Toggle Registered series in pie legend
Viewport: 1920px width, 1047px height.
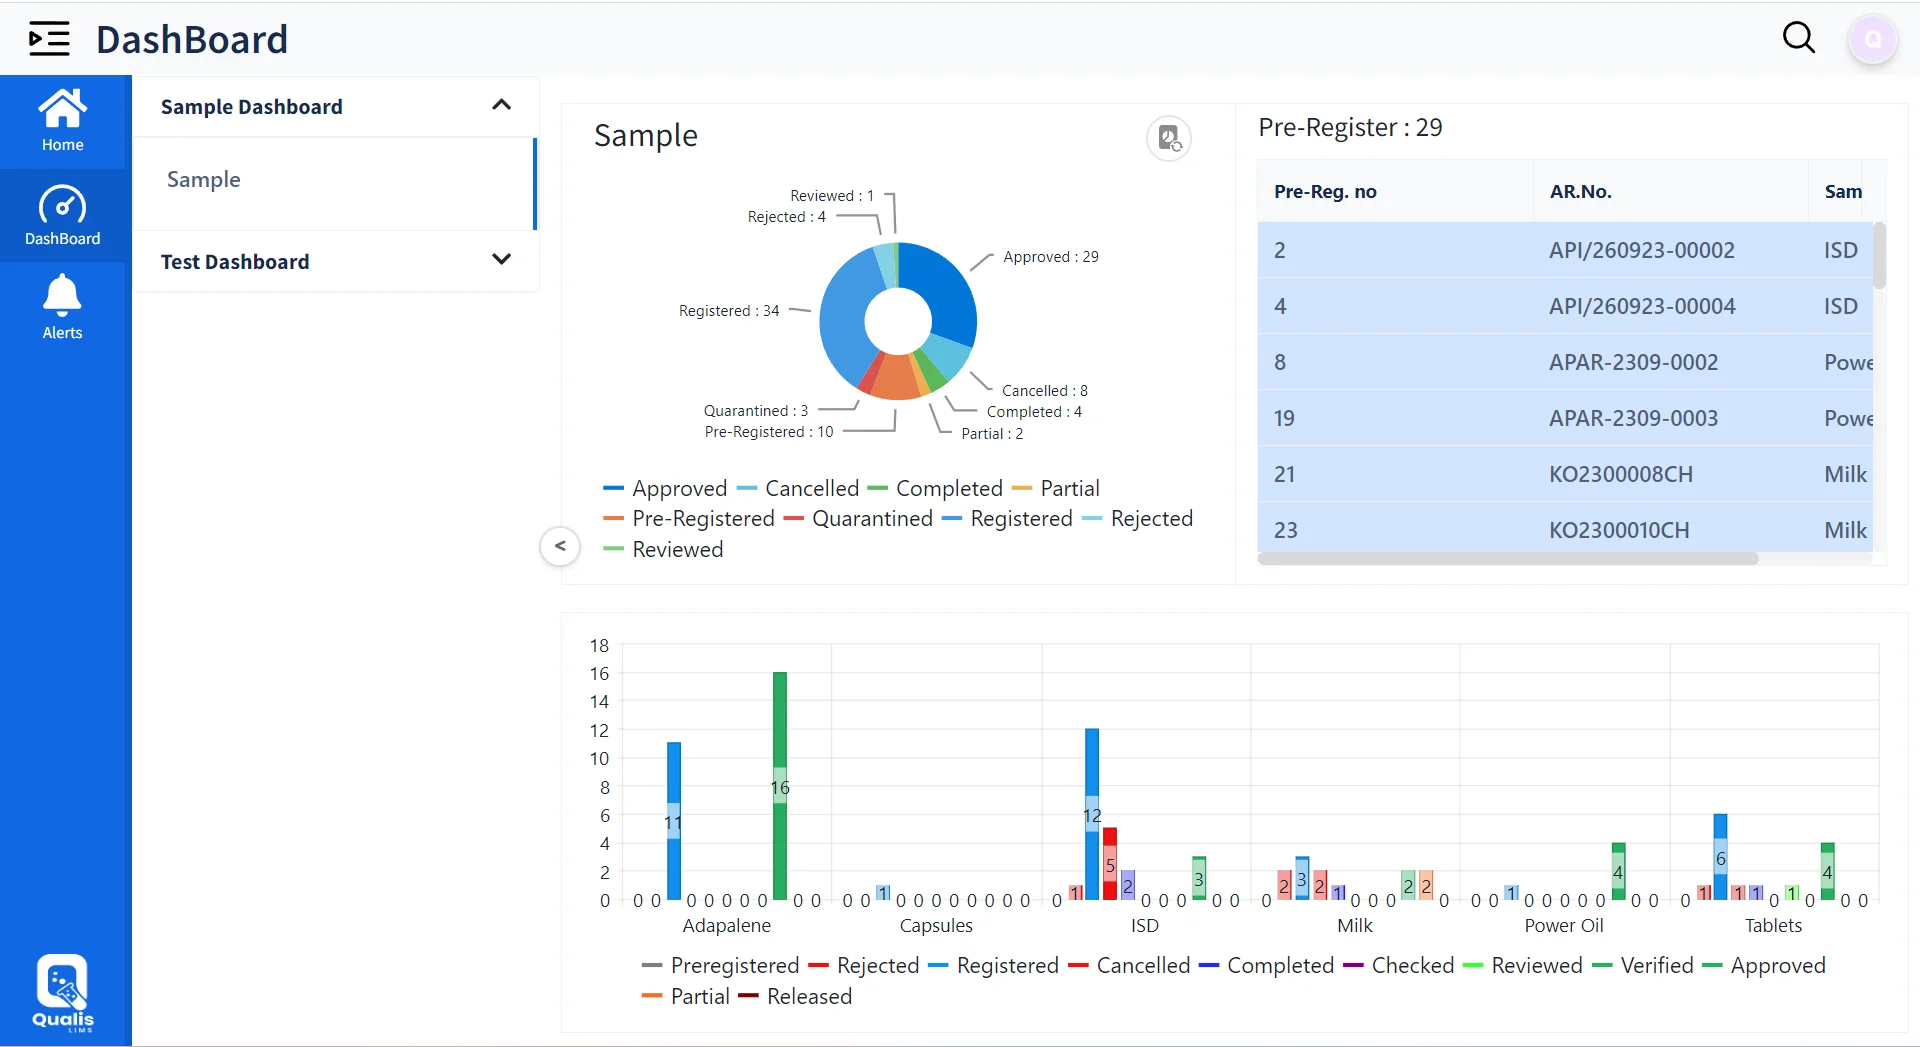pyautogui.click(x=1008, y=518)
